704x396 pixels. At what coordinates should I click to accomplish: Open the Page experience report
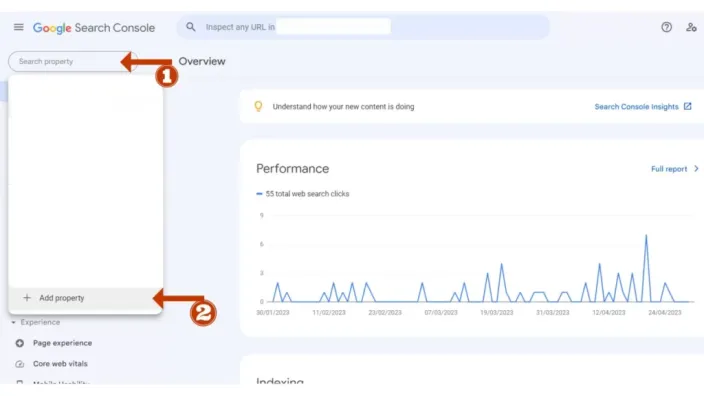pyautogui.click(x=62, y=343)
